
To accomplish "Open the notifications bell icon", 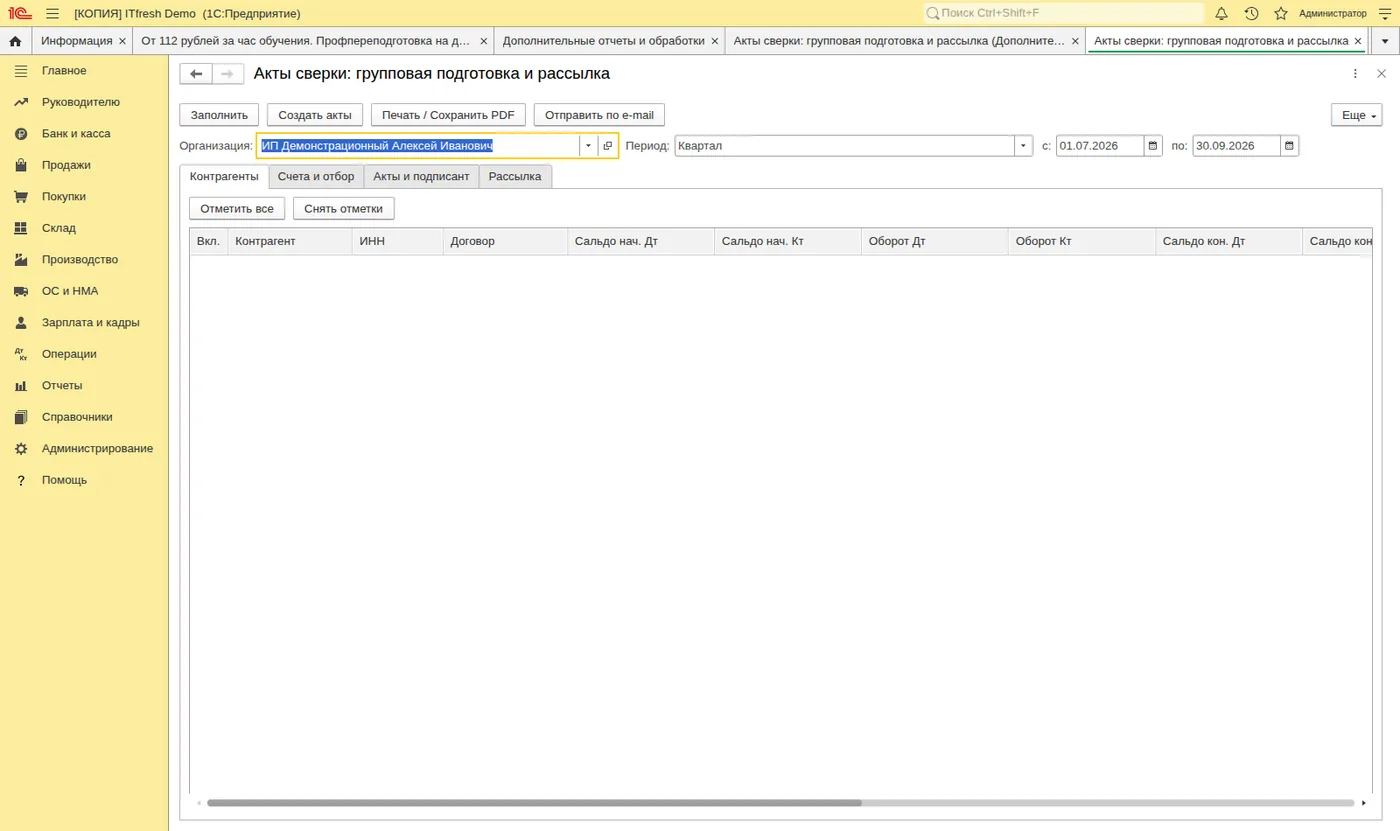I will 1221,13.
